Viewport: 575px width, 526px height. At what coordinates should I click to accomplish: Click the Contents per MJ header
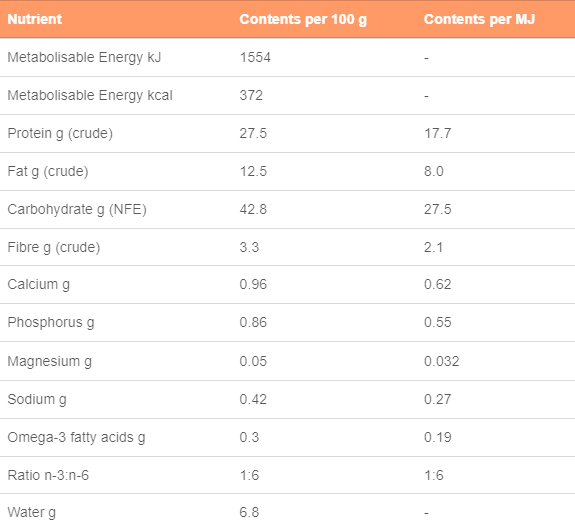click(x=479, y=19)
